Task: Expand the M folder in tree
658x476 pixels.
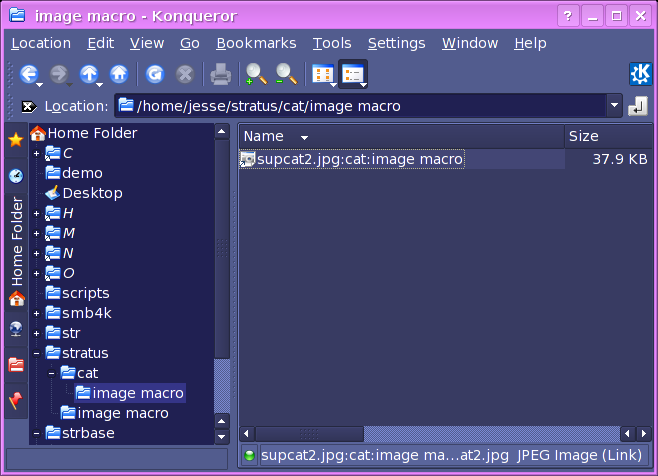Action: click(x=37, y=233)
